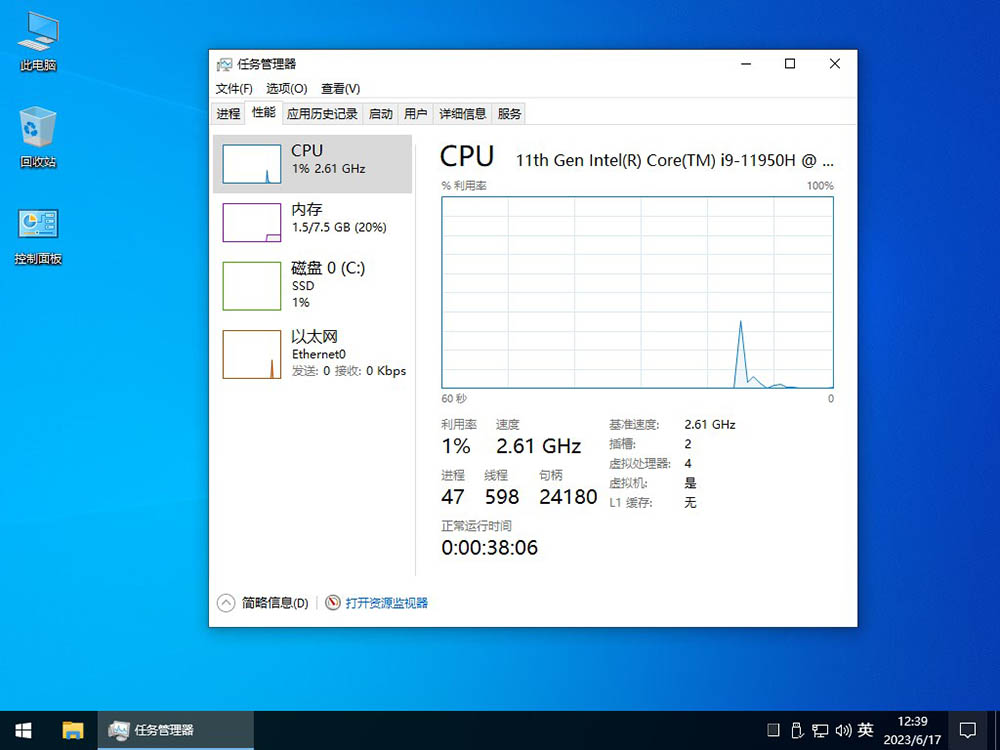Minimize the Task Manager window
This screenshot has height=750, width=1000.
(x=746, y=64)
